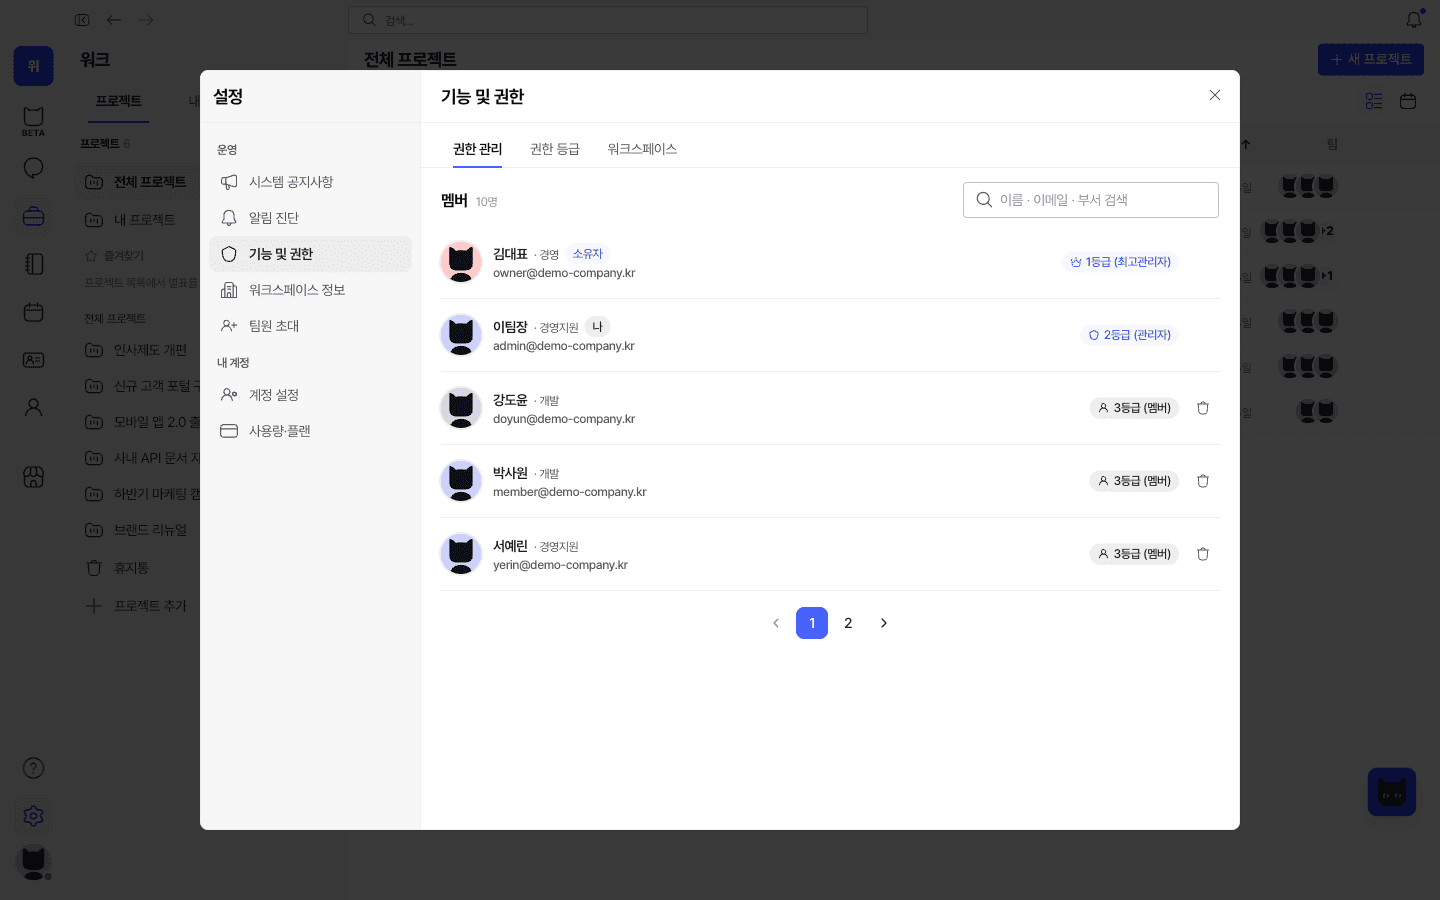Image resolution: width=1440 pixels, height=900 pixels.
Task: Go to previous members page arrow
Action: [x=776, y=623]
